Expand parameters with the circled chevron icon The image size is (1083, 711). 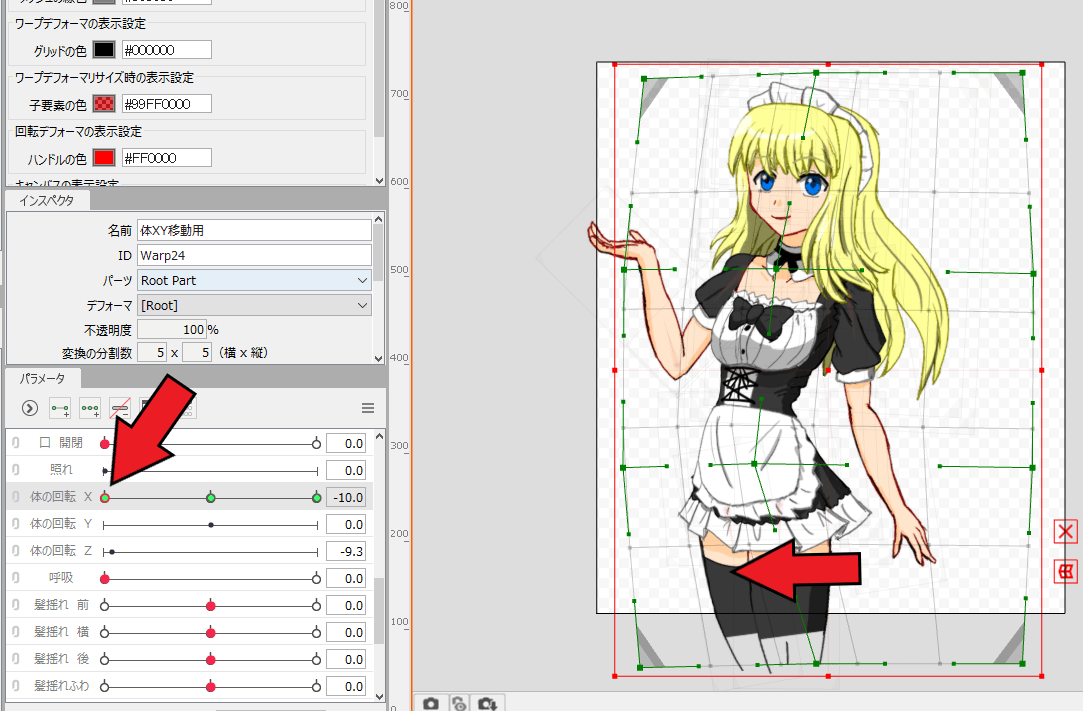28,408
